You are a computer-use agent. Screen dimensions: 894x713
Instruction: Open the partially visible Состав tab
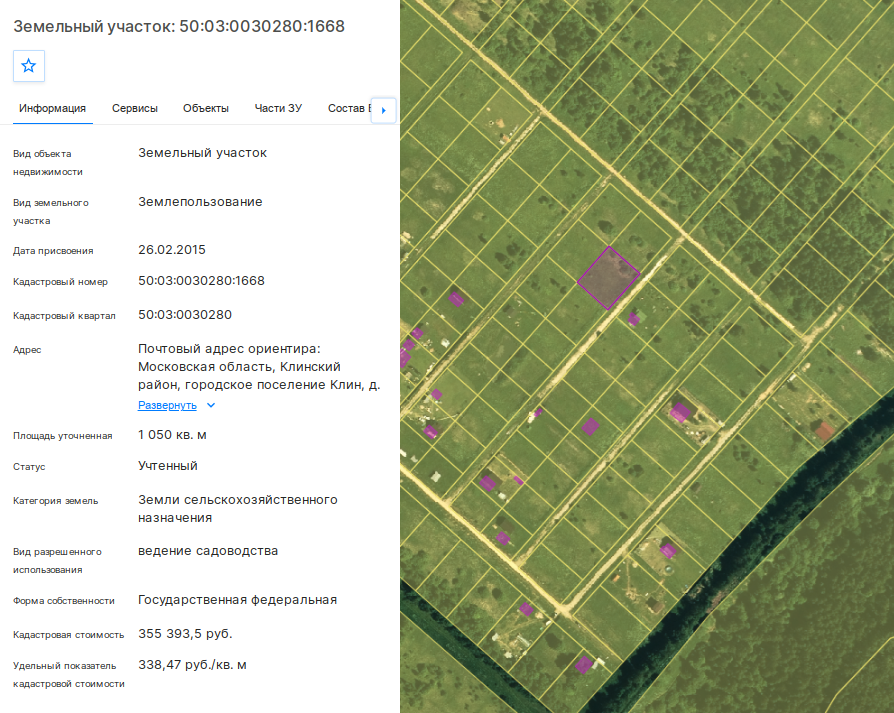pos(349,108)
